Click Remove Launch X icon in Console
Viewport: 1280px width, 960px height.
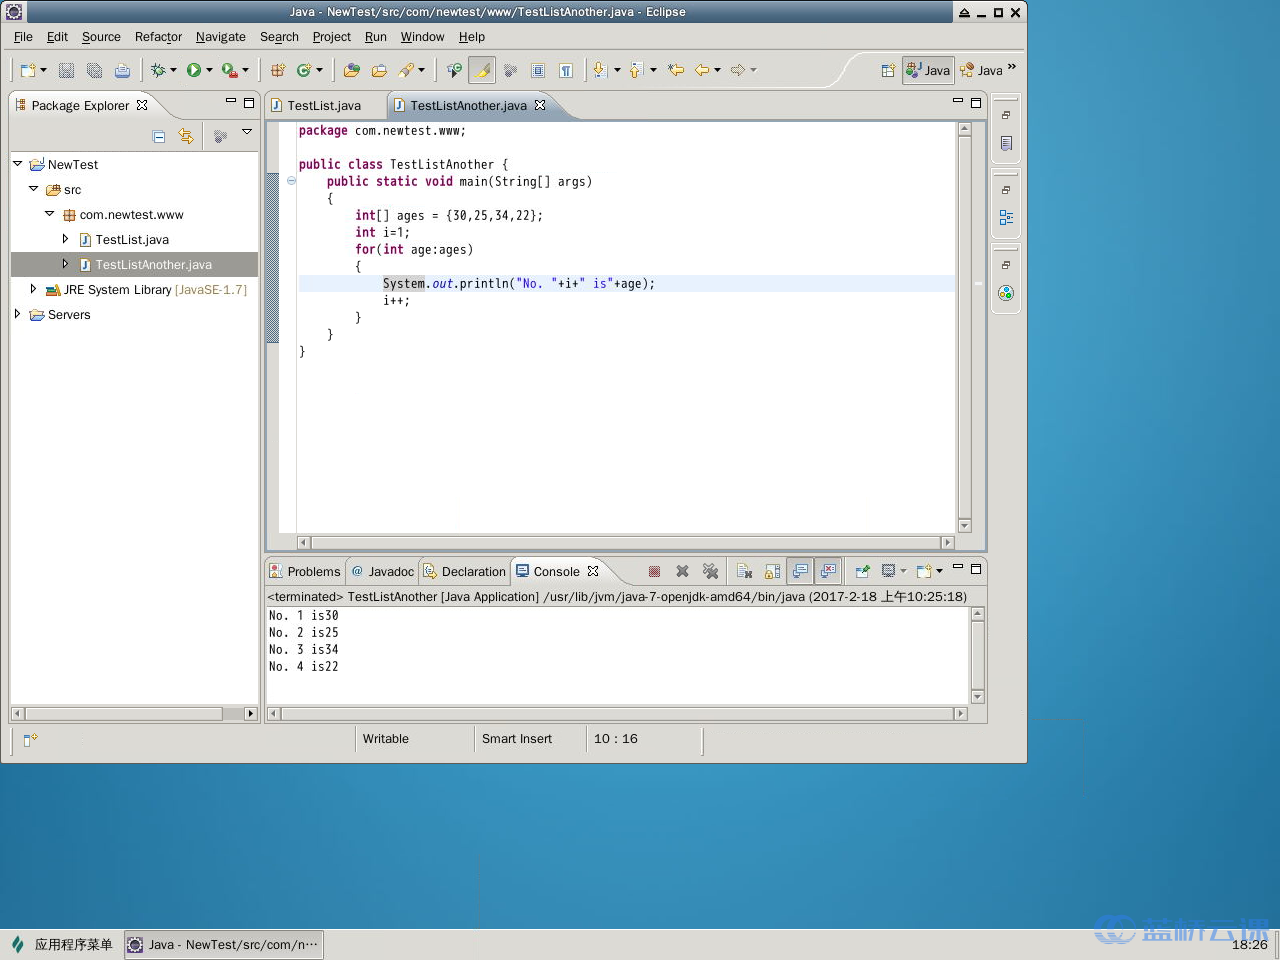tap(682, 571)
